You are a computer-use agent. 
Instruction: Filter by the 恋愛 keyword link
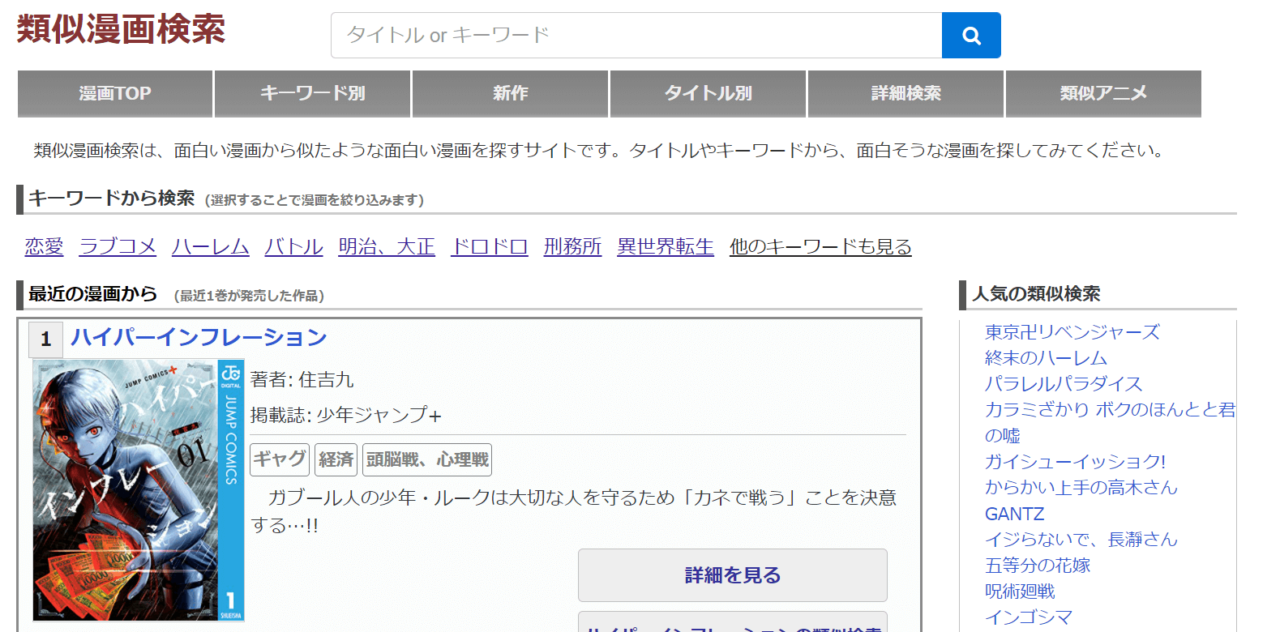point(44,247)
